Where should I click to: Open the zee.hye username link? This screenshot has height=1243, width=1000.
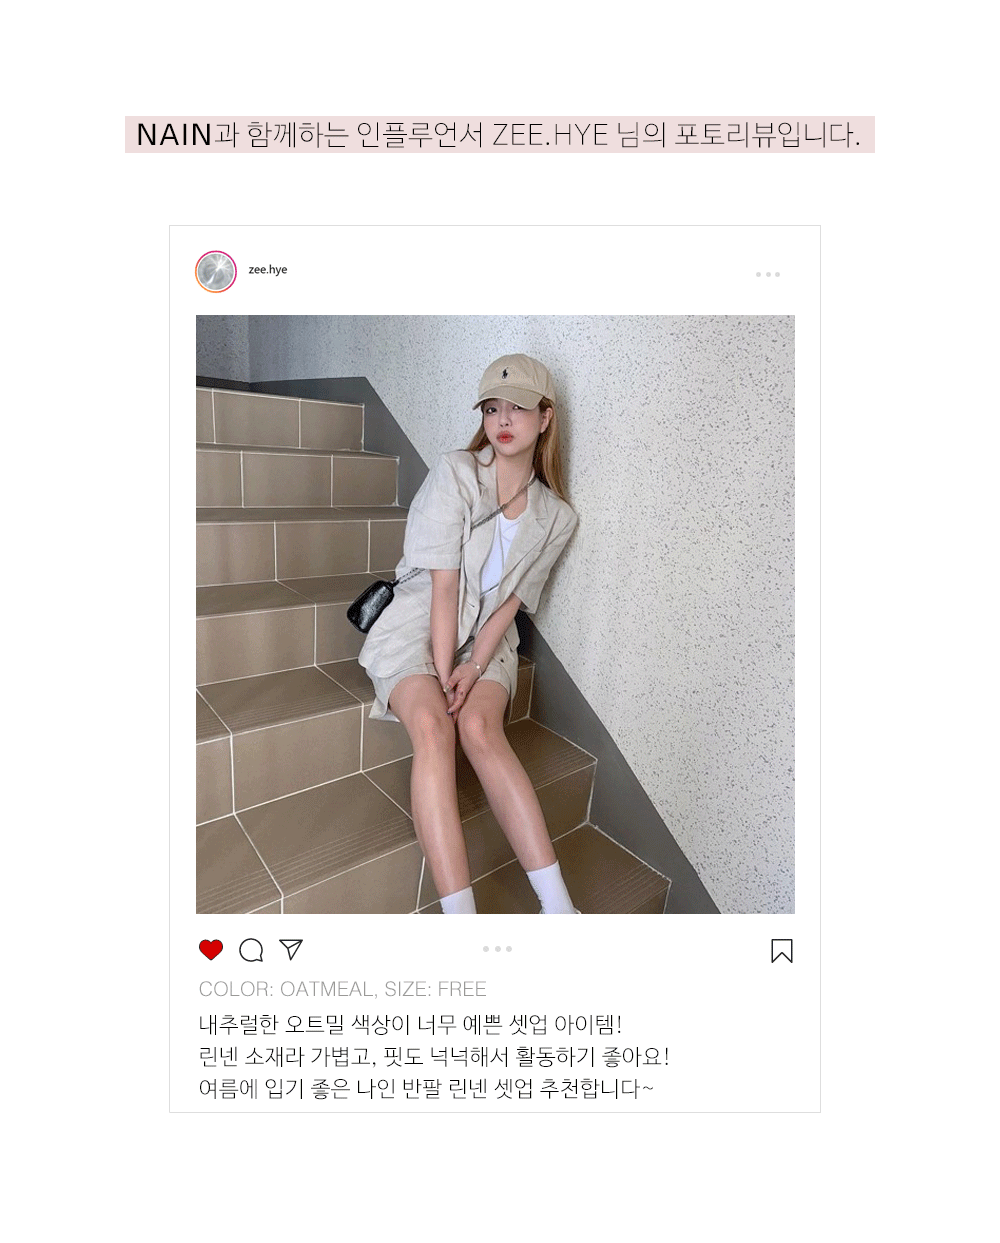(268, 270)
